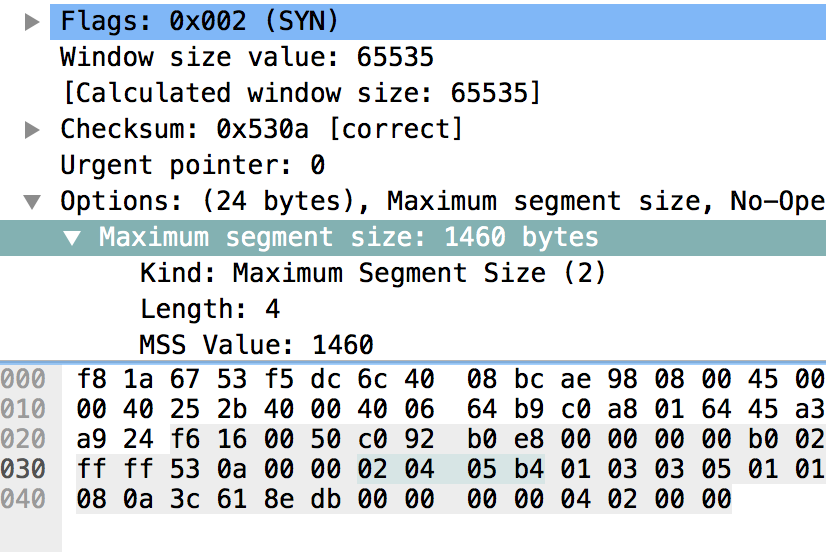Choose the Urgent pointer: 0 row
The height and width of the screenshot is (552, 826).
(192, 165)
